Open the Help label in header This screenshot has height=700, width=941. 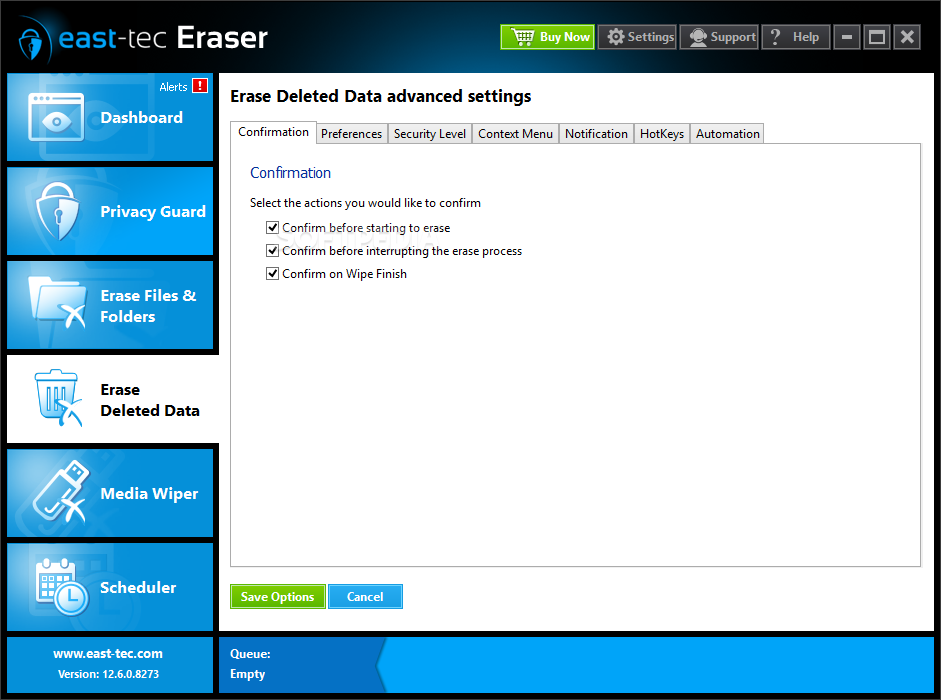tap(805, 37)
